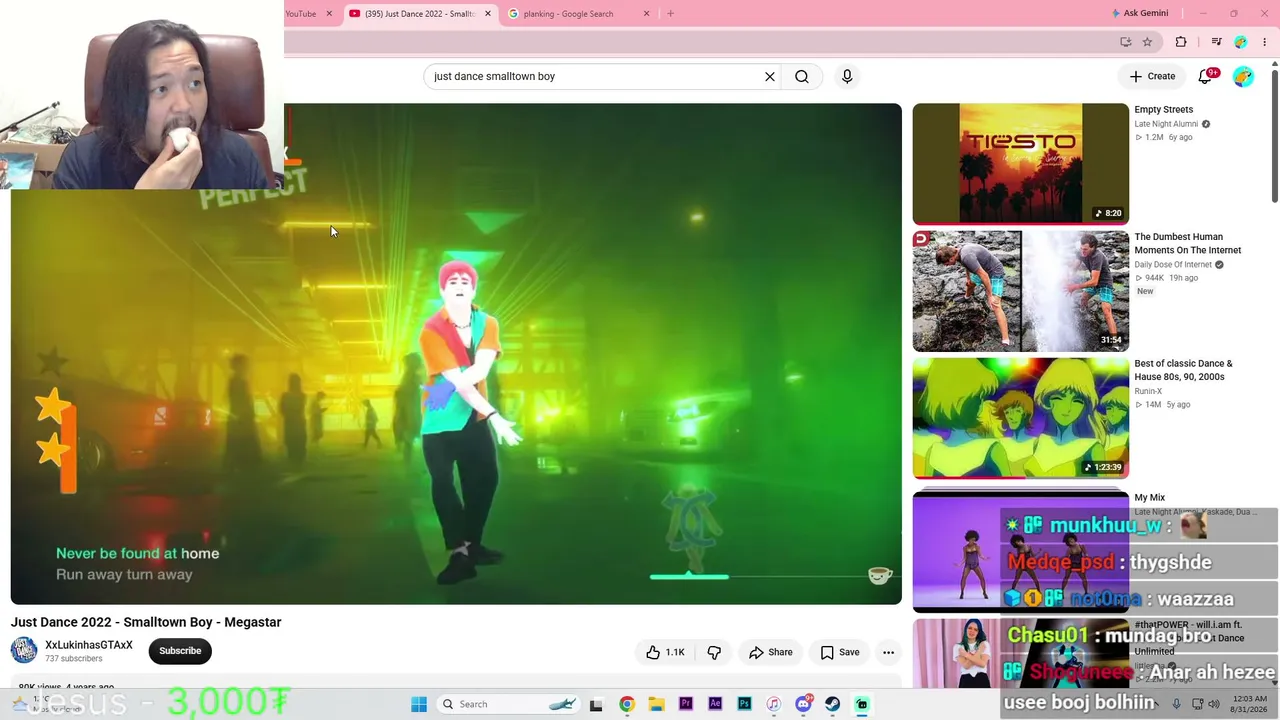Close the first YouTube tab
Screen dimensions: 1280x720
pyautogui.click(x=329, y=14)
